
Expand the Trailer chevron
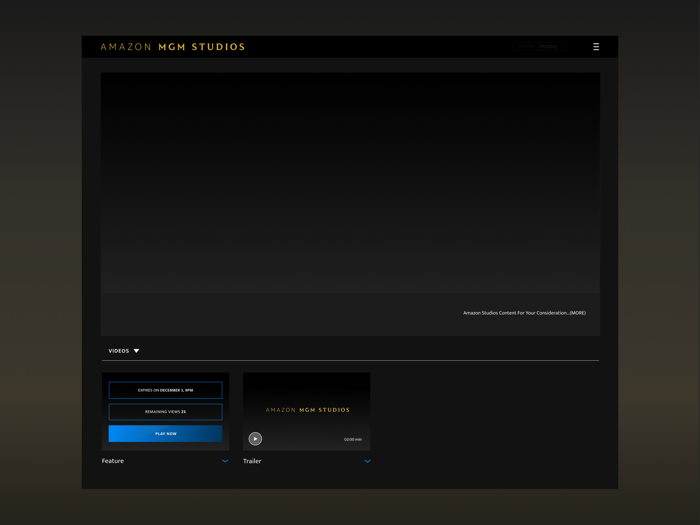367,461
